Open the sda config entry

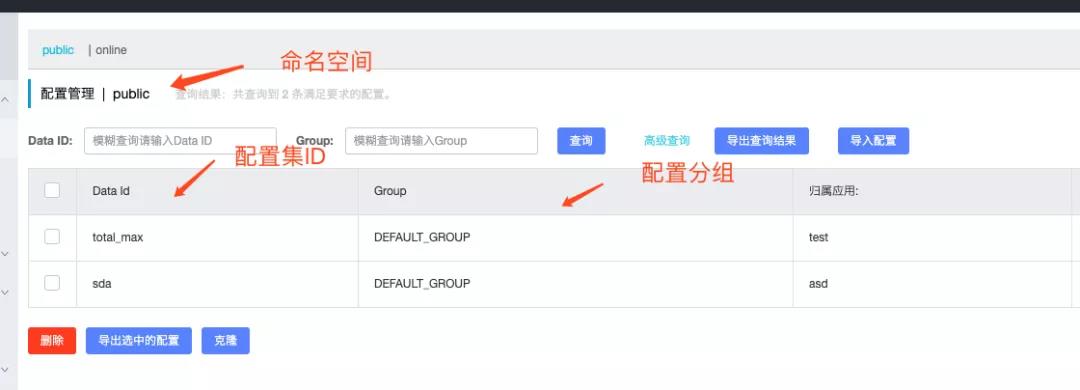[102, 283]
